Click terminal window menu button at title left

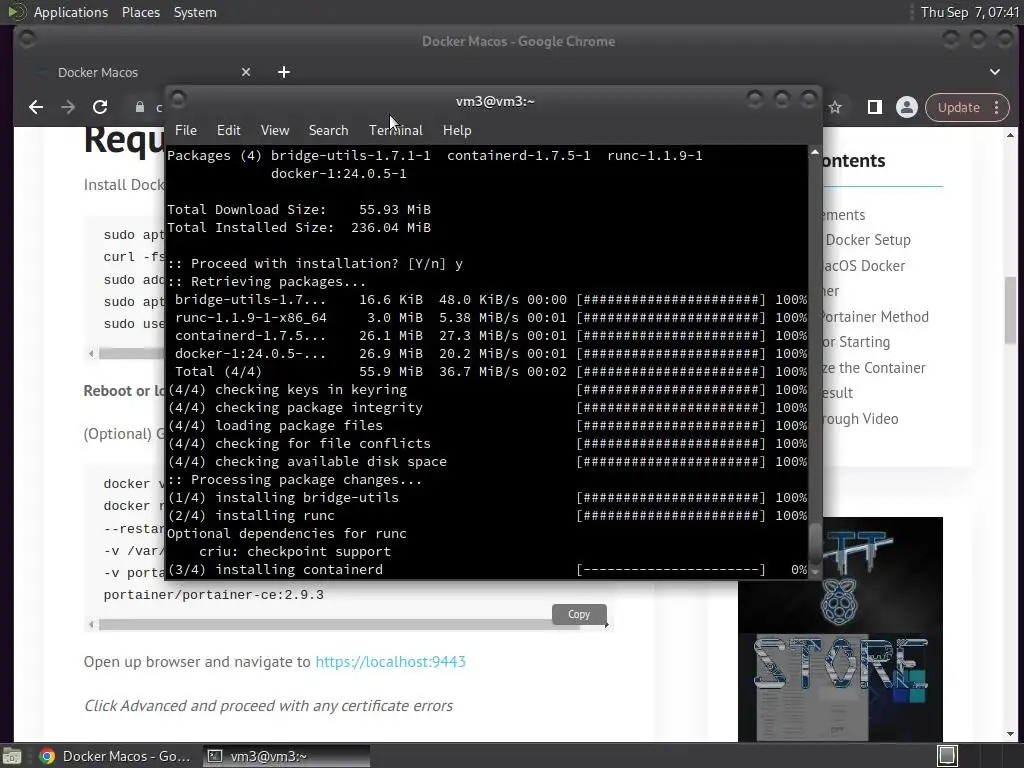pyautogui.click(x=178, y=99)
